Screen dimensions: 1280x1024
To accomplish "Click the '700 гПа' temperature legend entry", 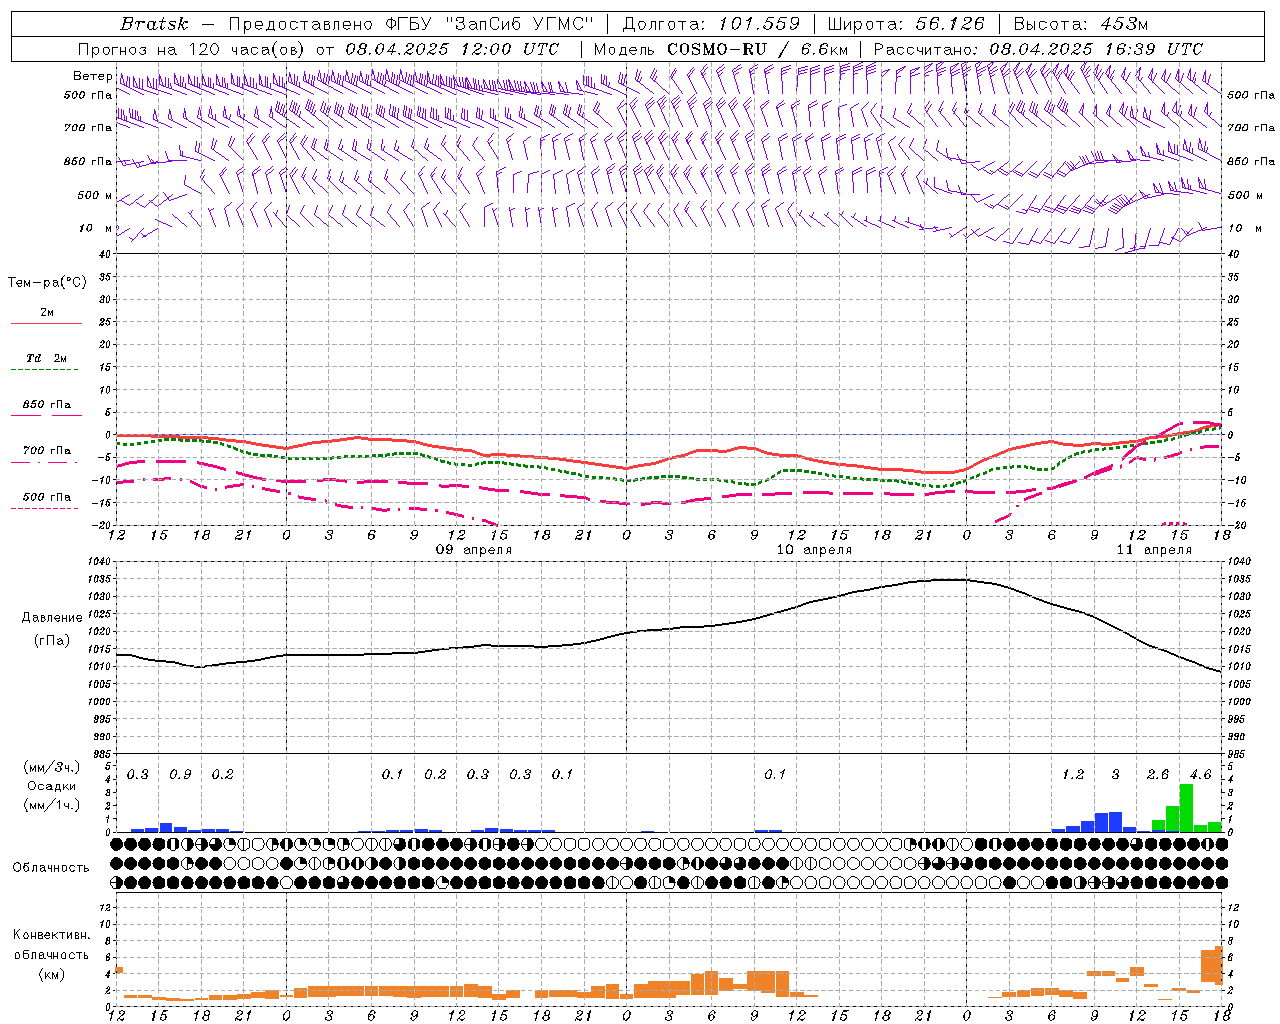I will coord(46,451).
